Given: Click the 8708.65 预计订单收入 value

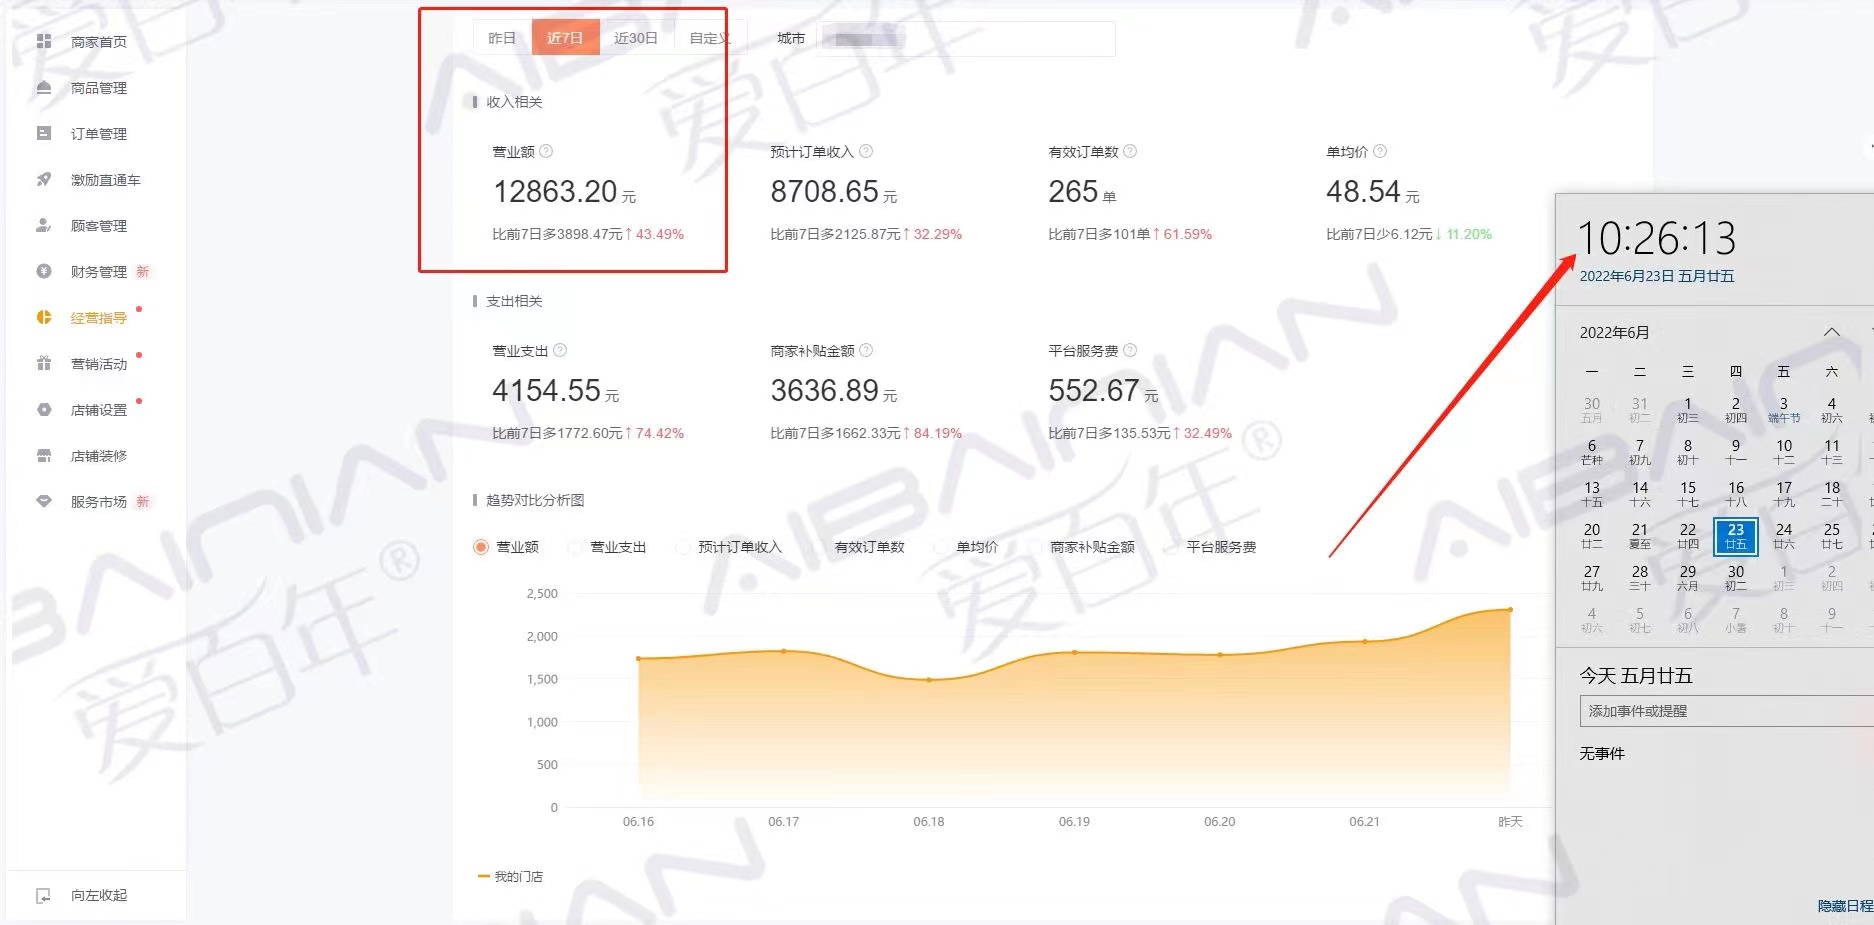Looking at the screenshot, I should click(x=825, y=191).
